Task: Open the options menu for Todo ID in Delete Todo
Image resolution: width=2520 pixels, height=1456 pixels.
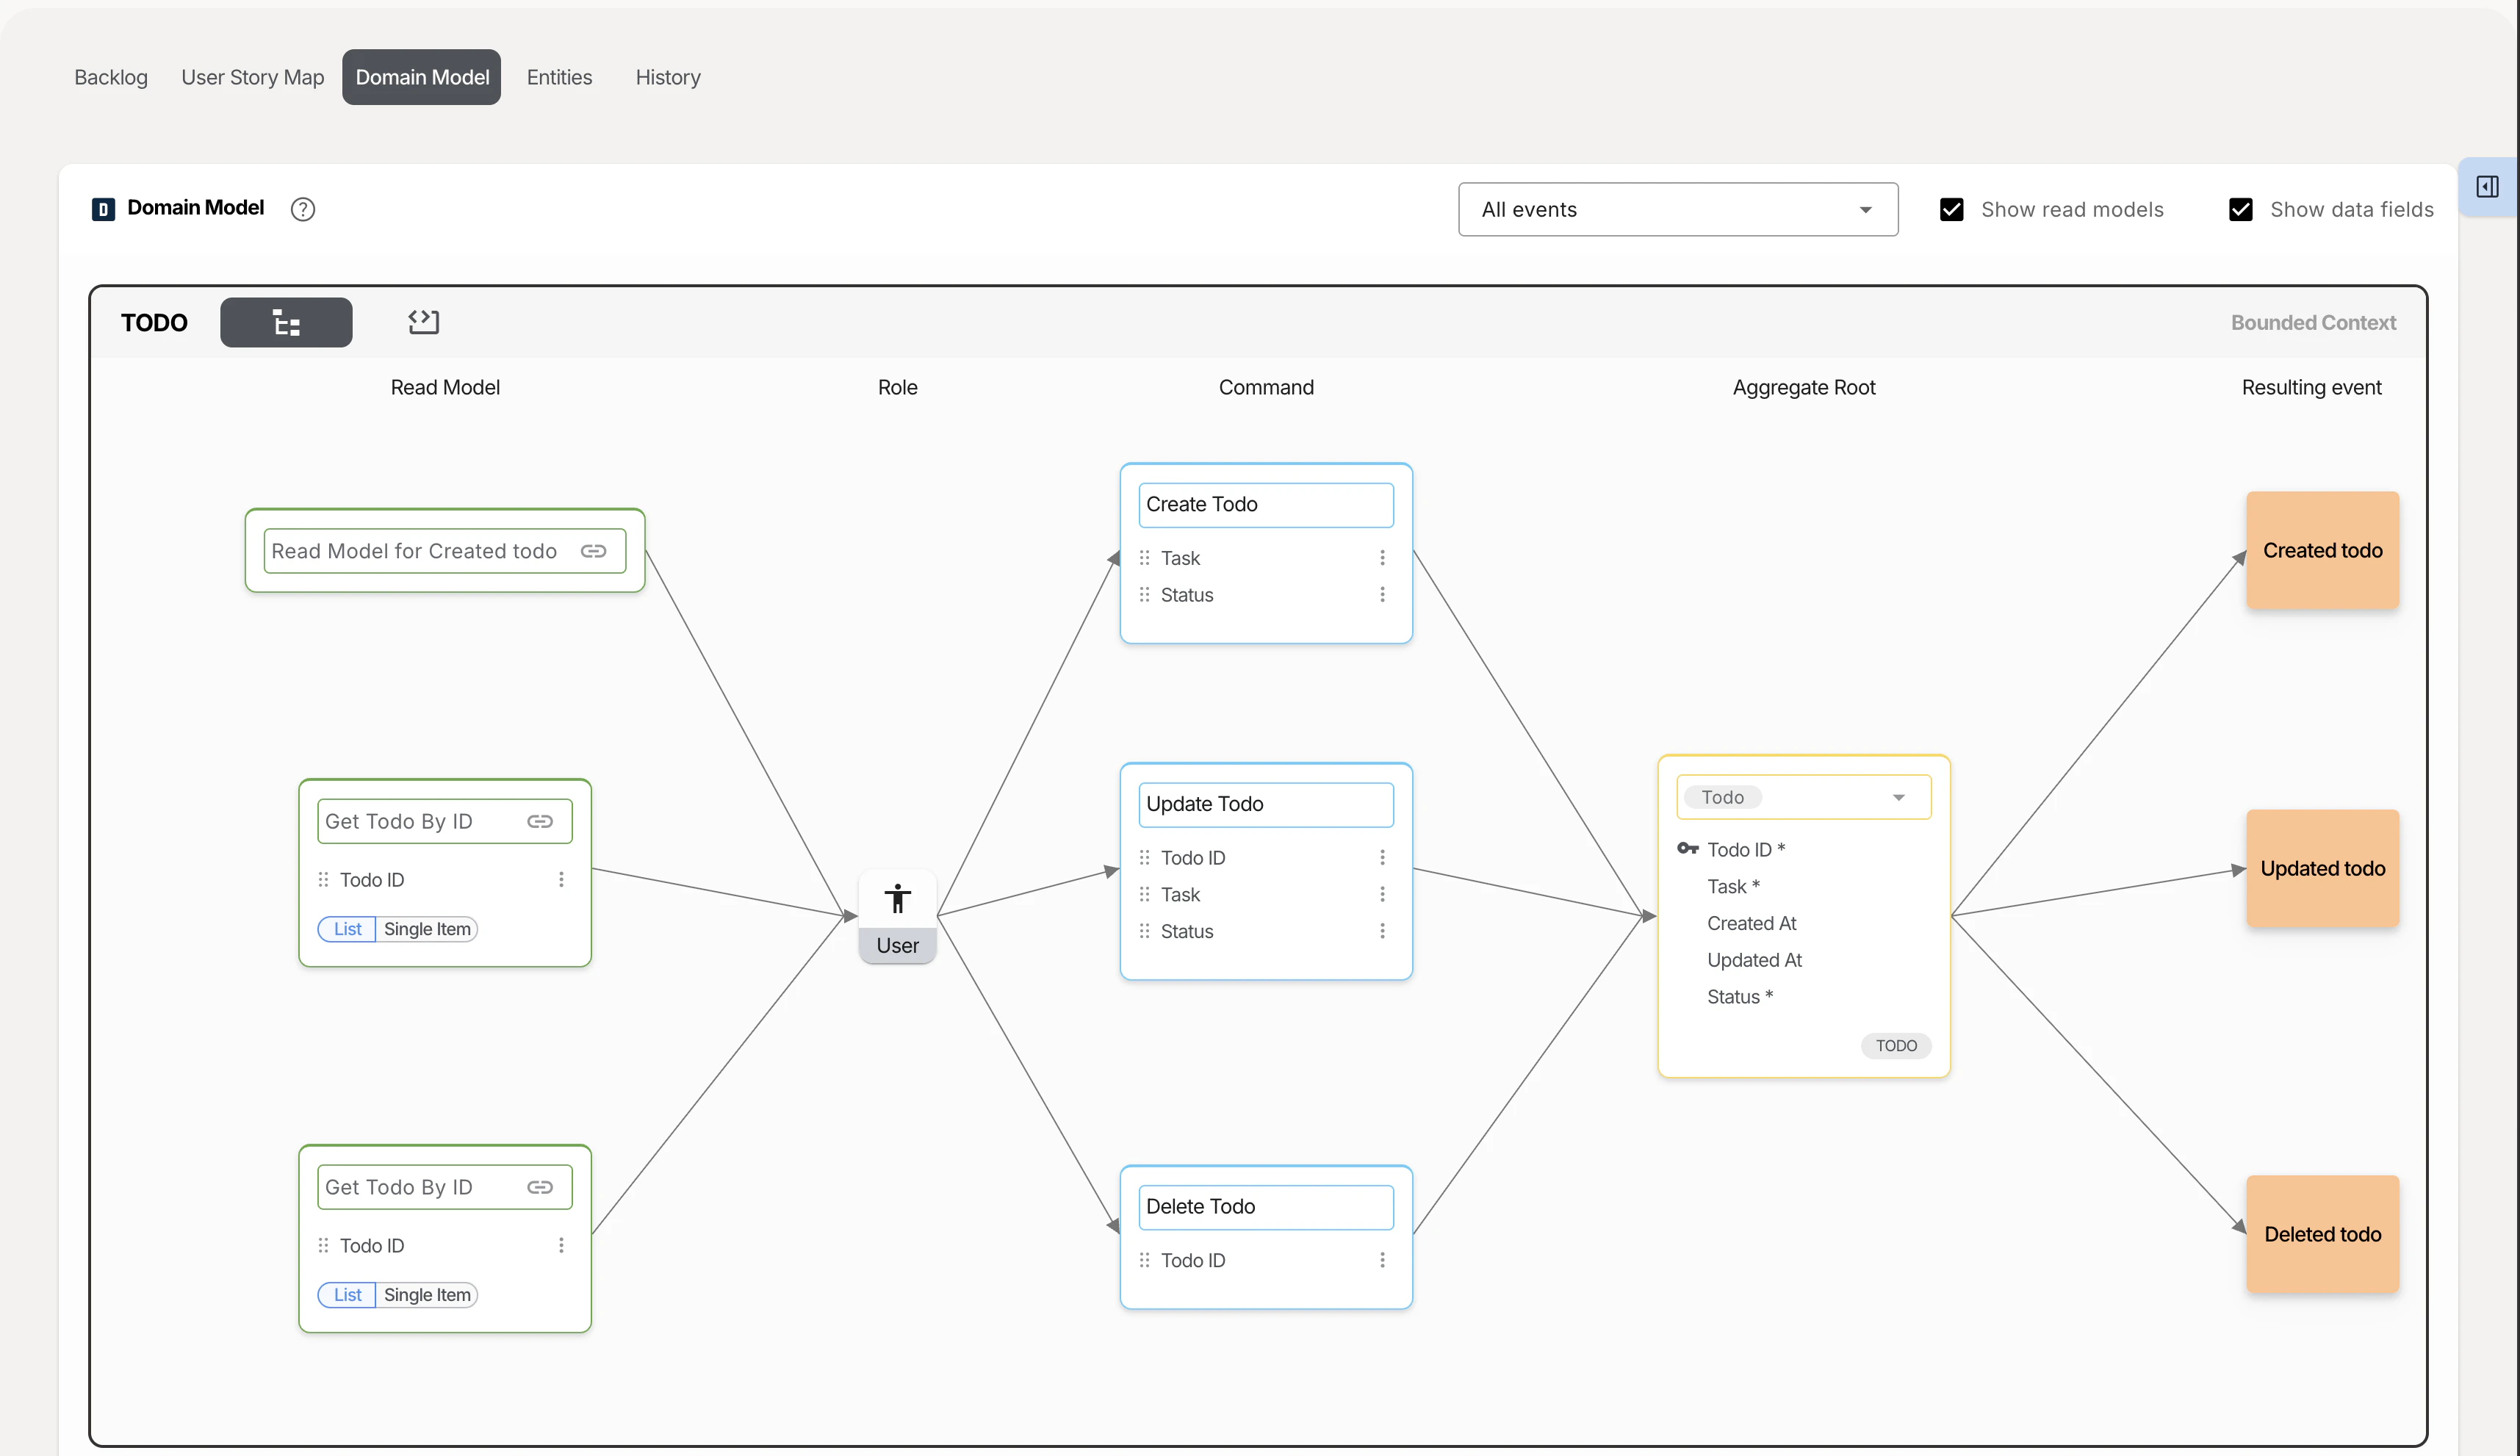Action: click(x=1383, y=1260)
